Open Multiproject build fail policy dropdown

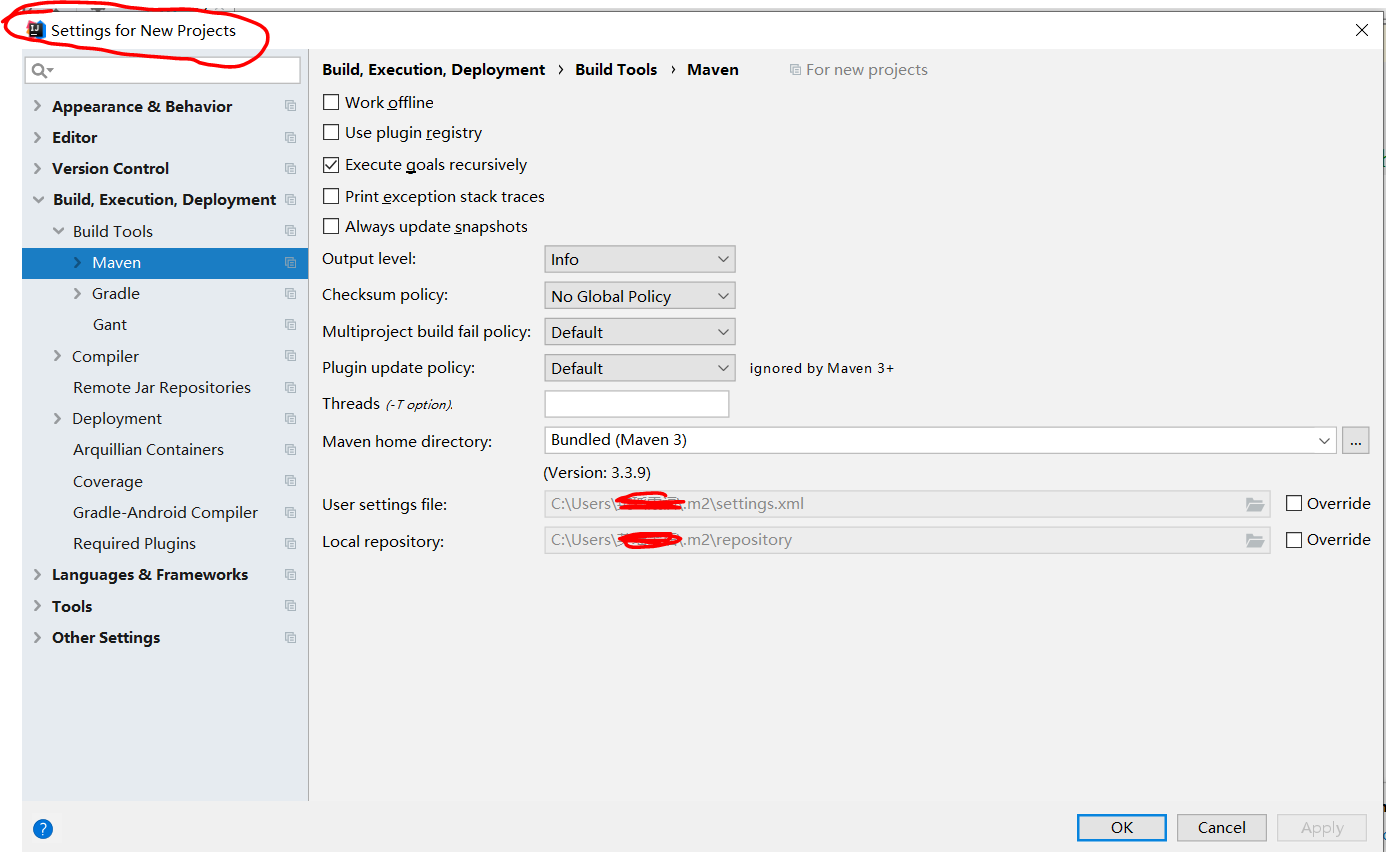coord(640,332)
